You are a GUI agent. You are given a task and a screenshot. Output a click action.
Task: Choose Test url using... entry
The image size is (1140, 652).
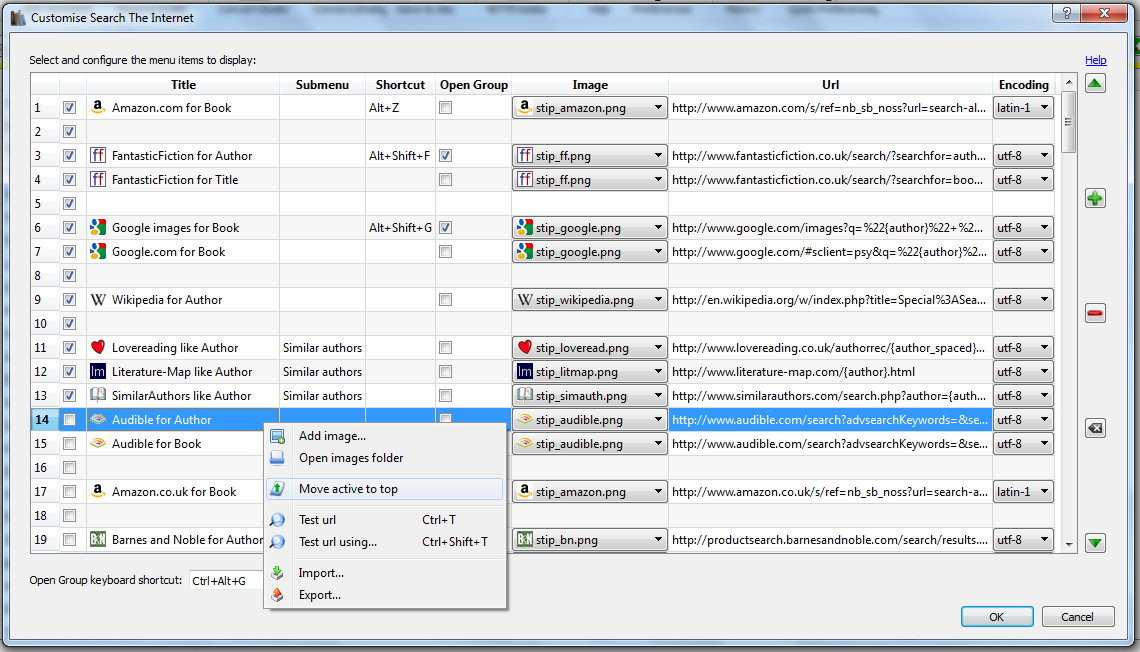[x=385, y=542]
